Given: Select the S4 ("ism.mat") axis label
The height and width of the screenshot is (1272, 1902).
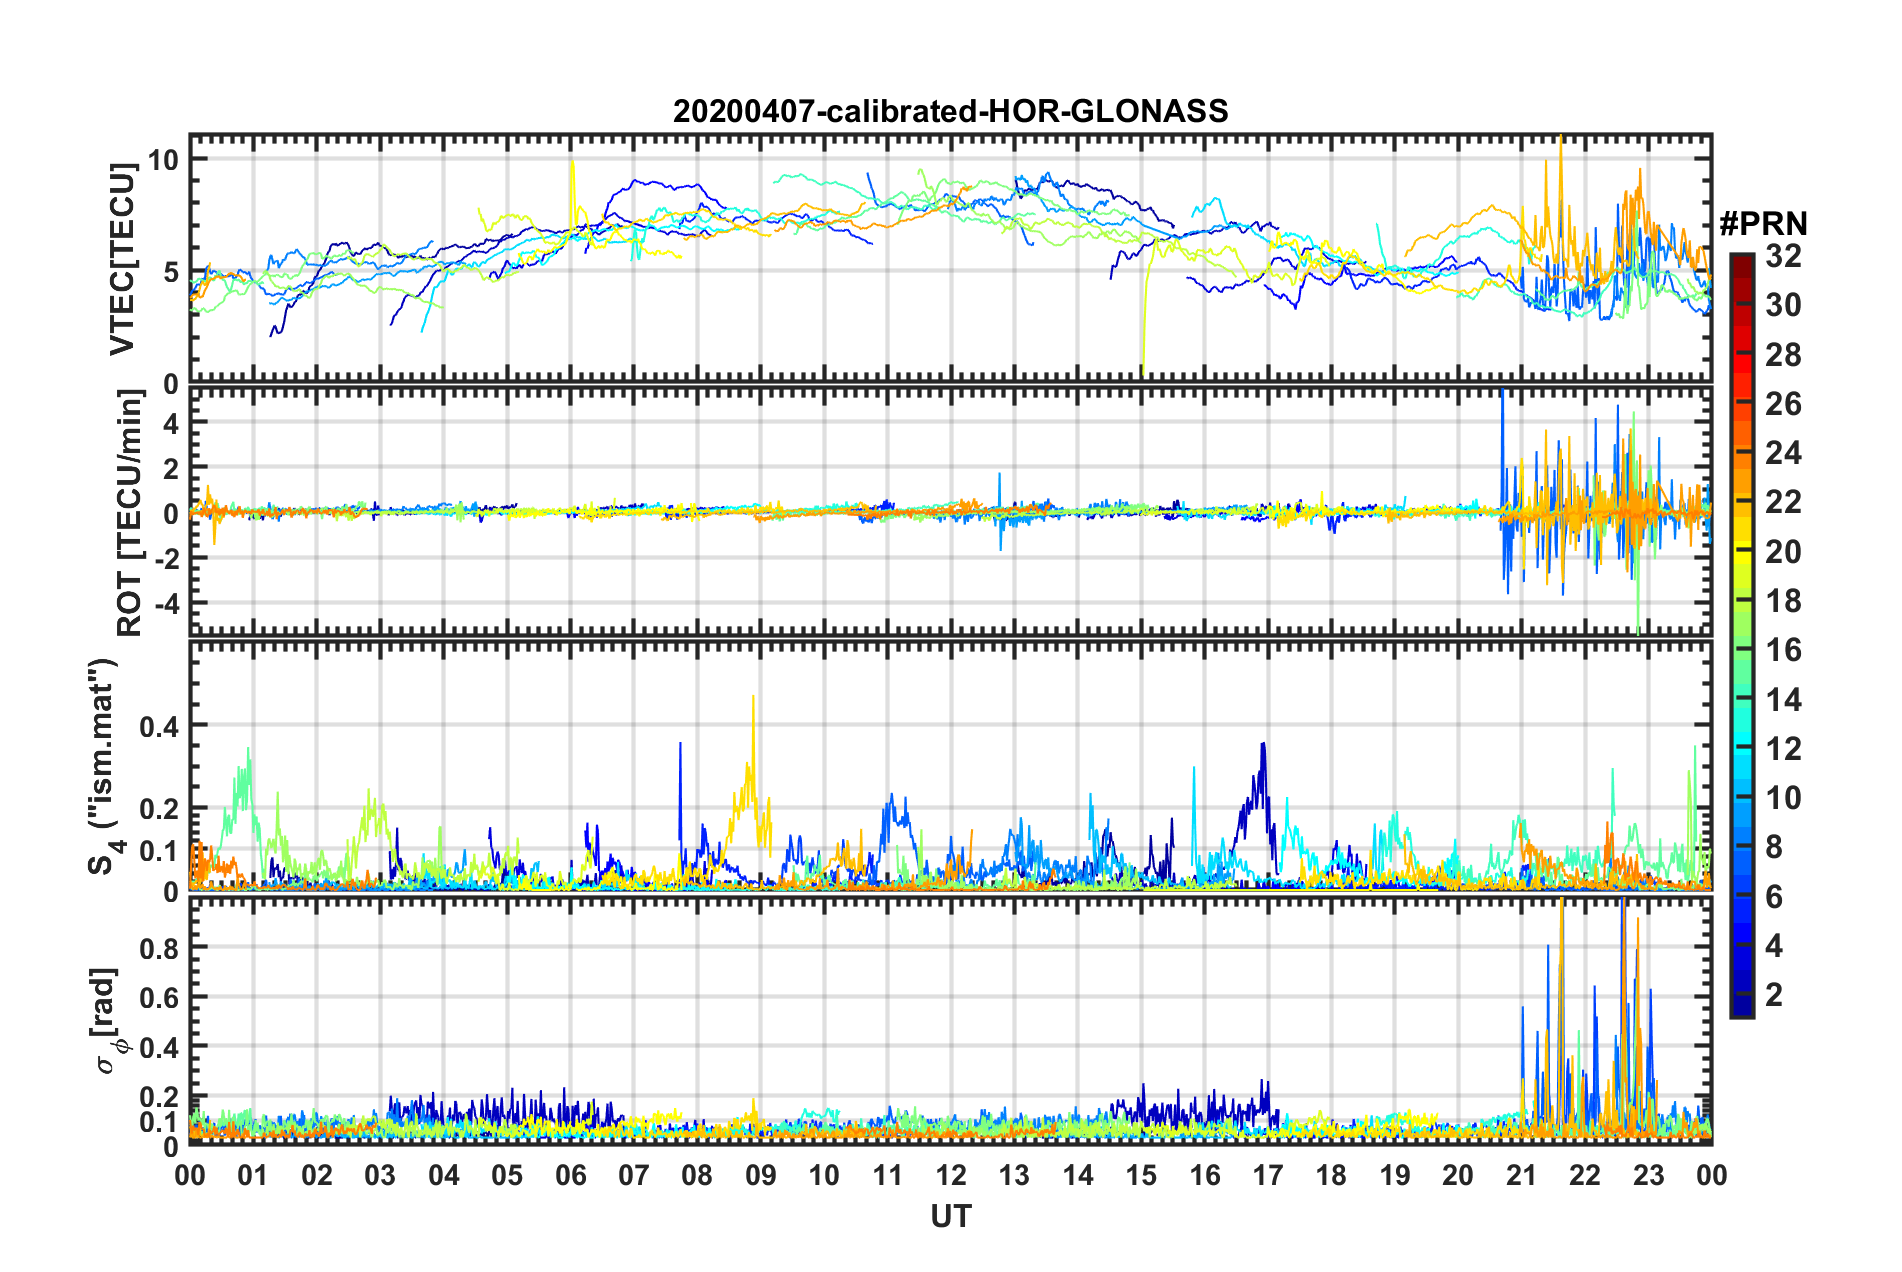Looking at the screenshot, I should [x=103, y=766].
